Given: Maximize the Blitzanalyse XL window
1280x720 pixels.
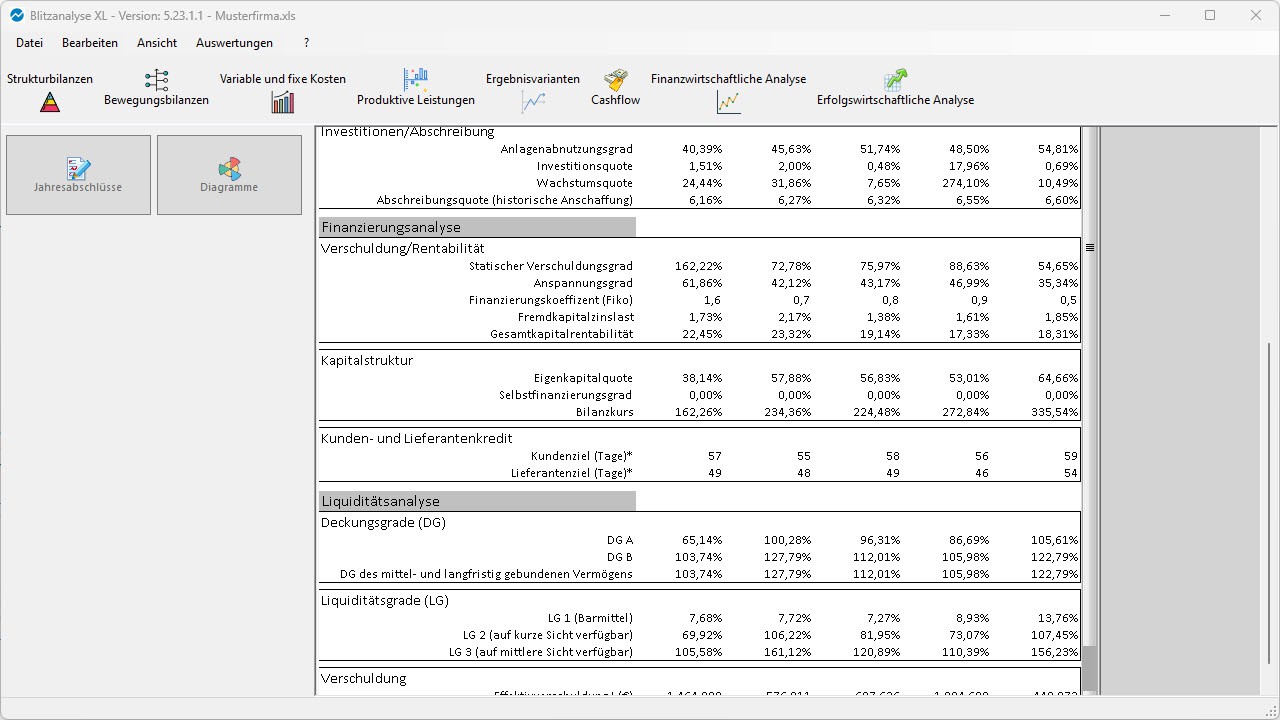Looking at the screenshot, I should pos(1210,16).
